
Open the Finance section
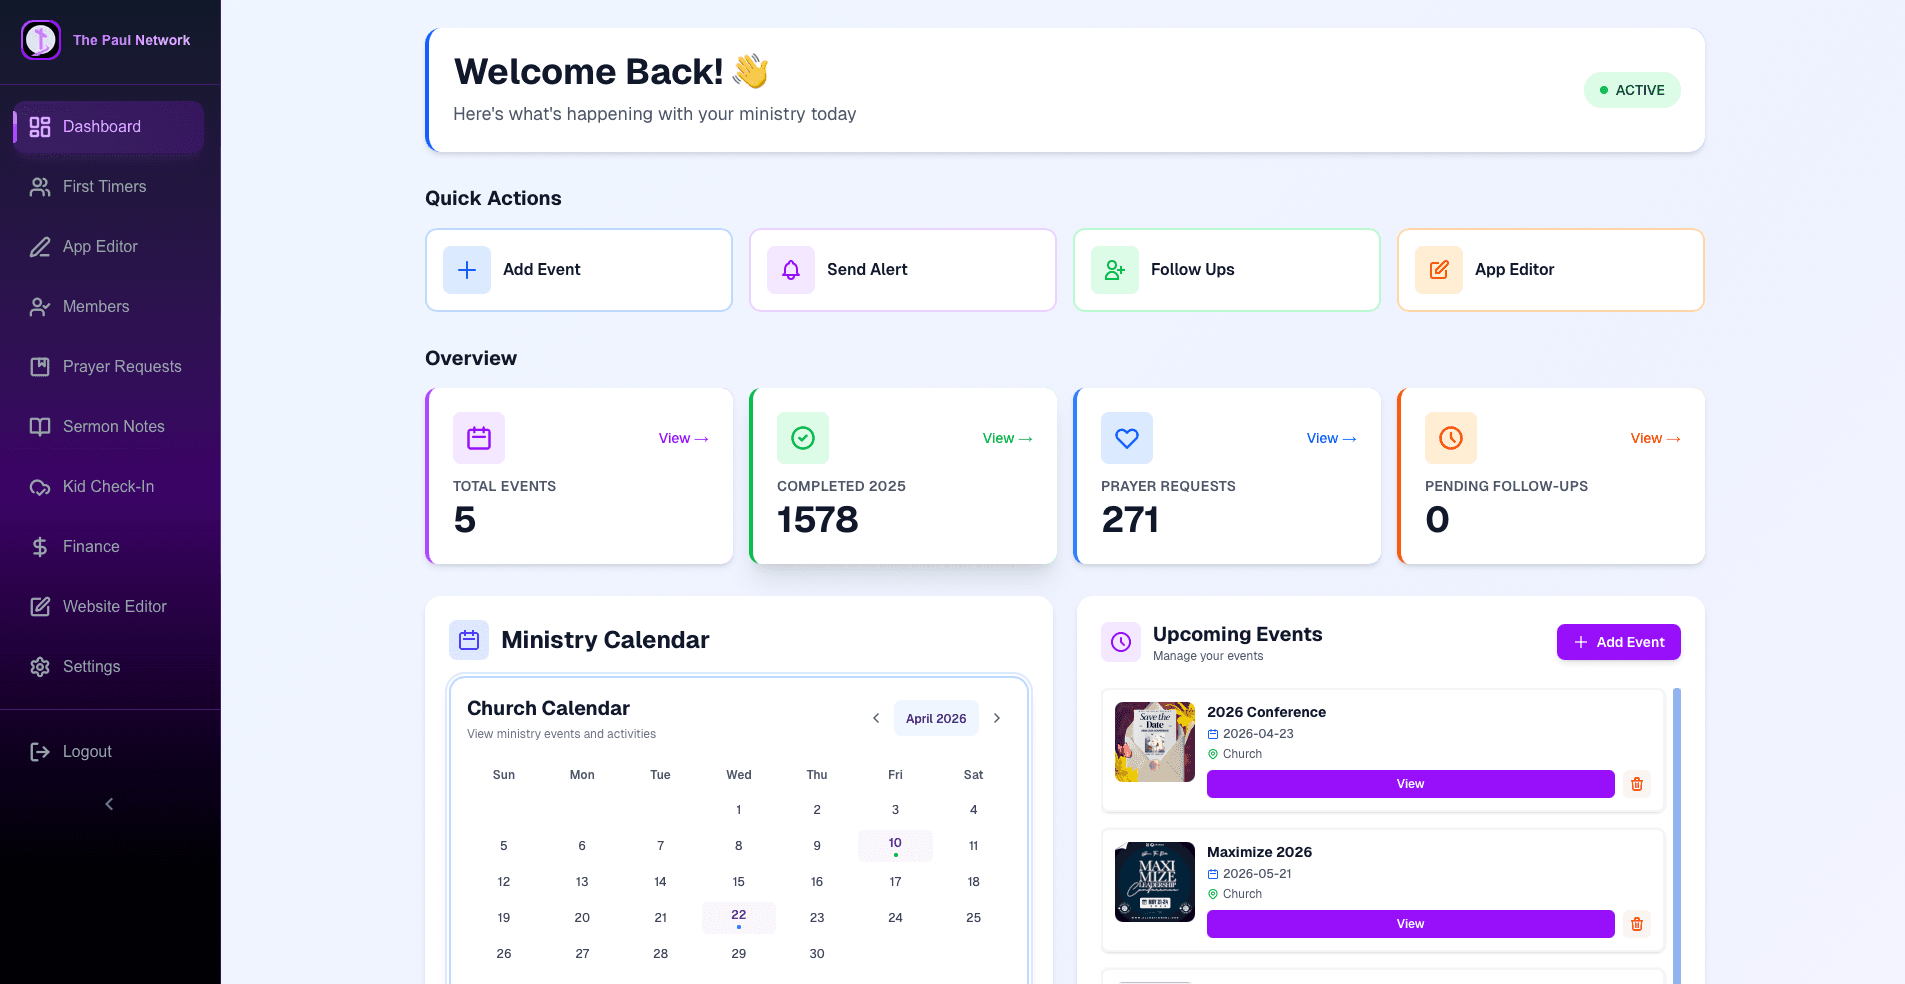[92, 547]
